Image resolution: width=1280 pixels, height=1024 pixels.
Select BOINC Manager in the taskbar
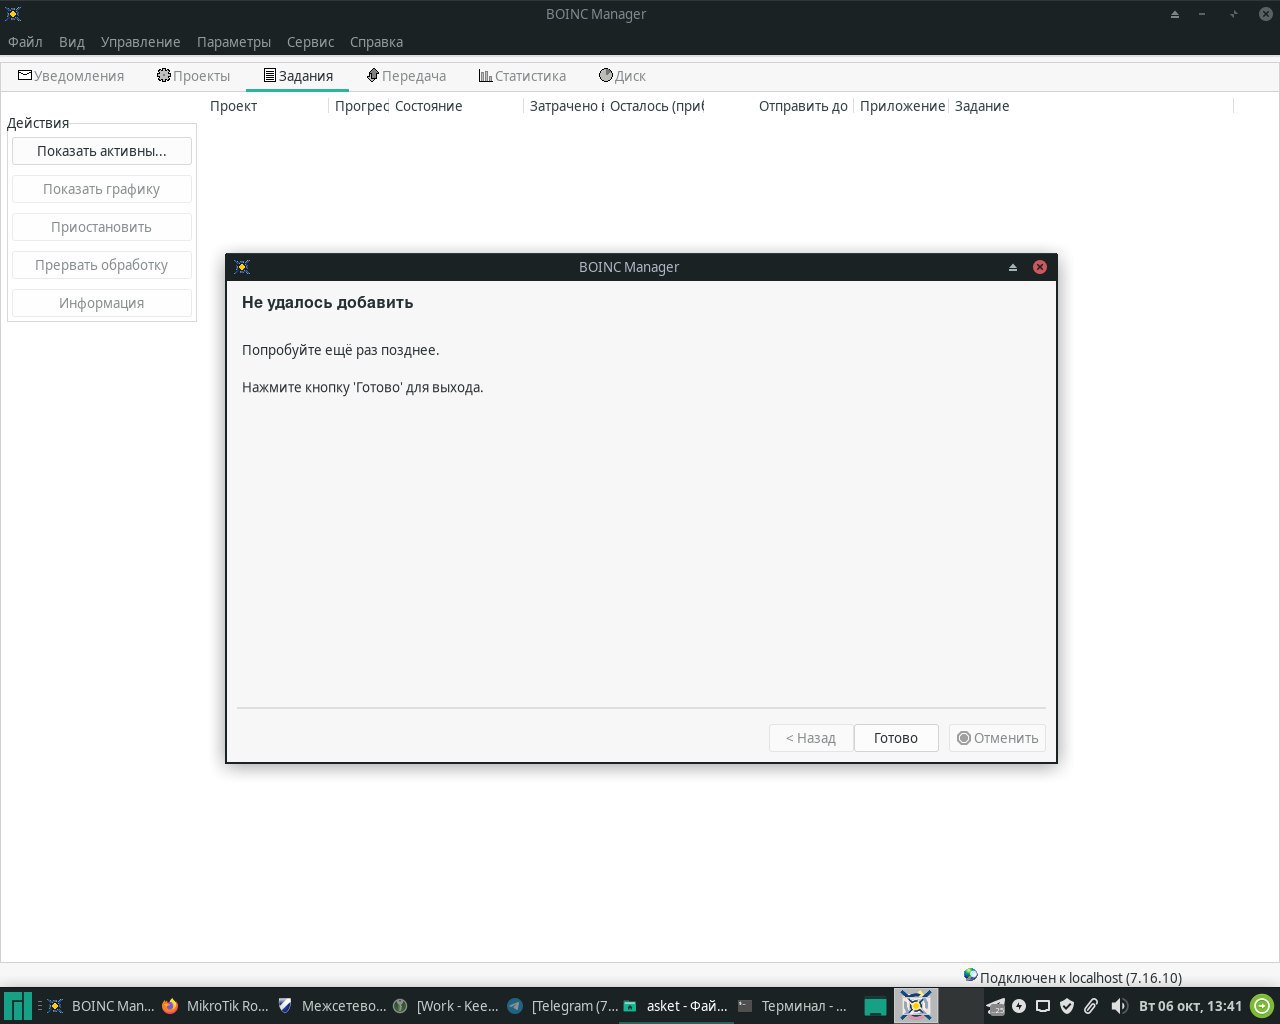101,1006
